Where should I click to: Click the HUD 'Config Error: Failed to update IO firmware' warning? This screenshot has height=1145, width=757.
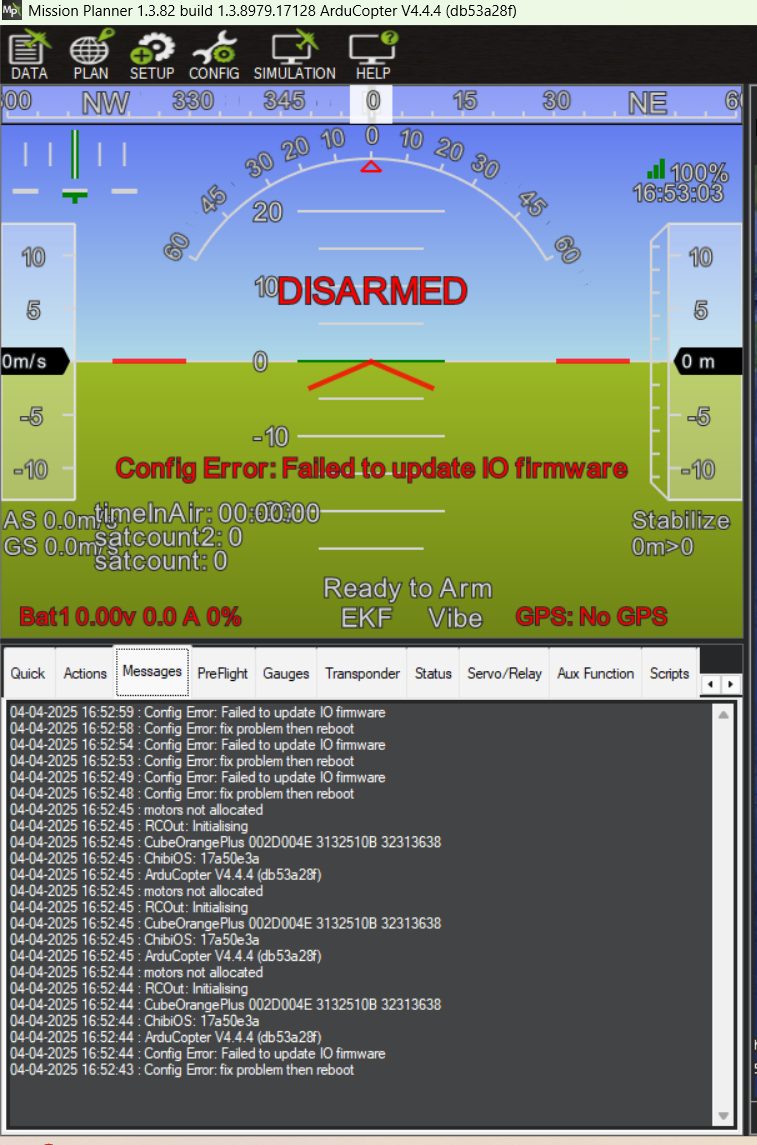click(372, 468)
